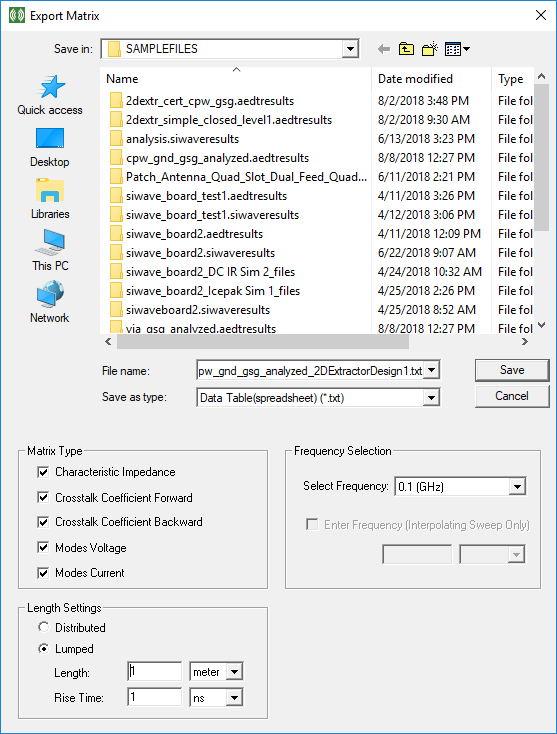Toggle Crosstalk Coefficient Forward checkbox

[x=43, y=497]
